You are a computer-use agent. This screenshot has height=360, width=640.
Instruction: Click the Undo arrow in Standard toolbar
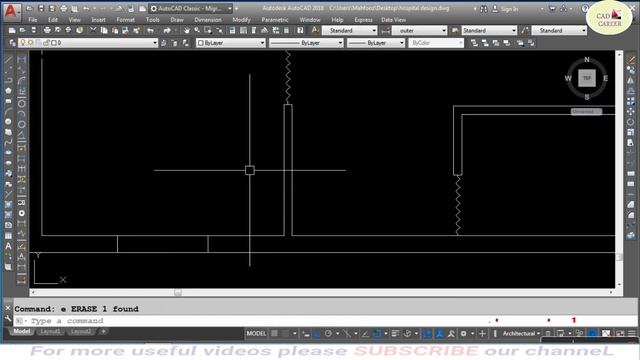point(150,31)
